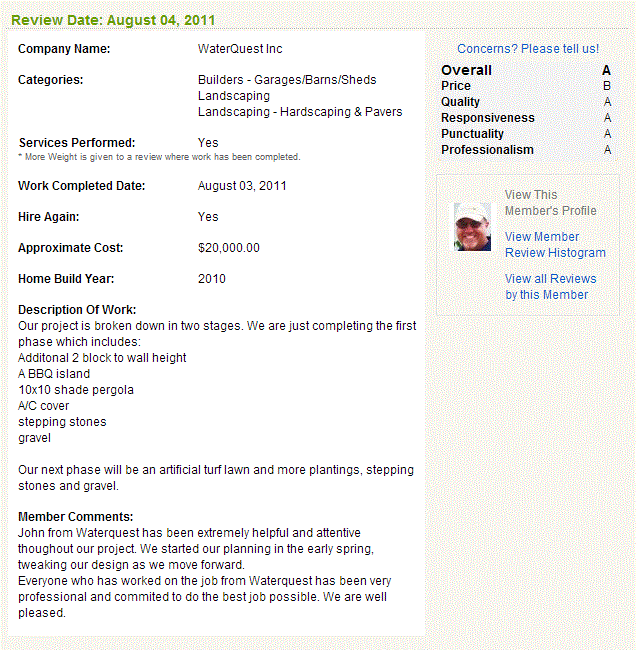Select the Landscaping category text
Viewport: 636px width, 650px height.
[234, 96]
